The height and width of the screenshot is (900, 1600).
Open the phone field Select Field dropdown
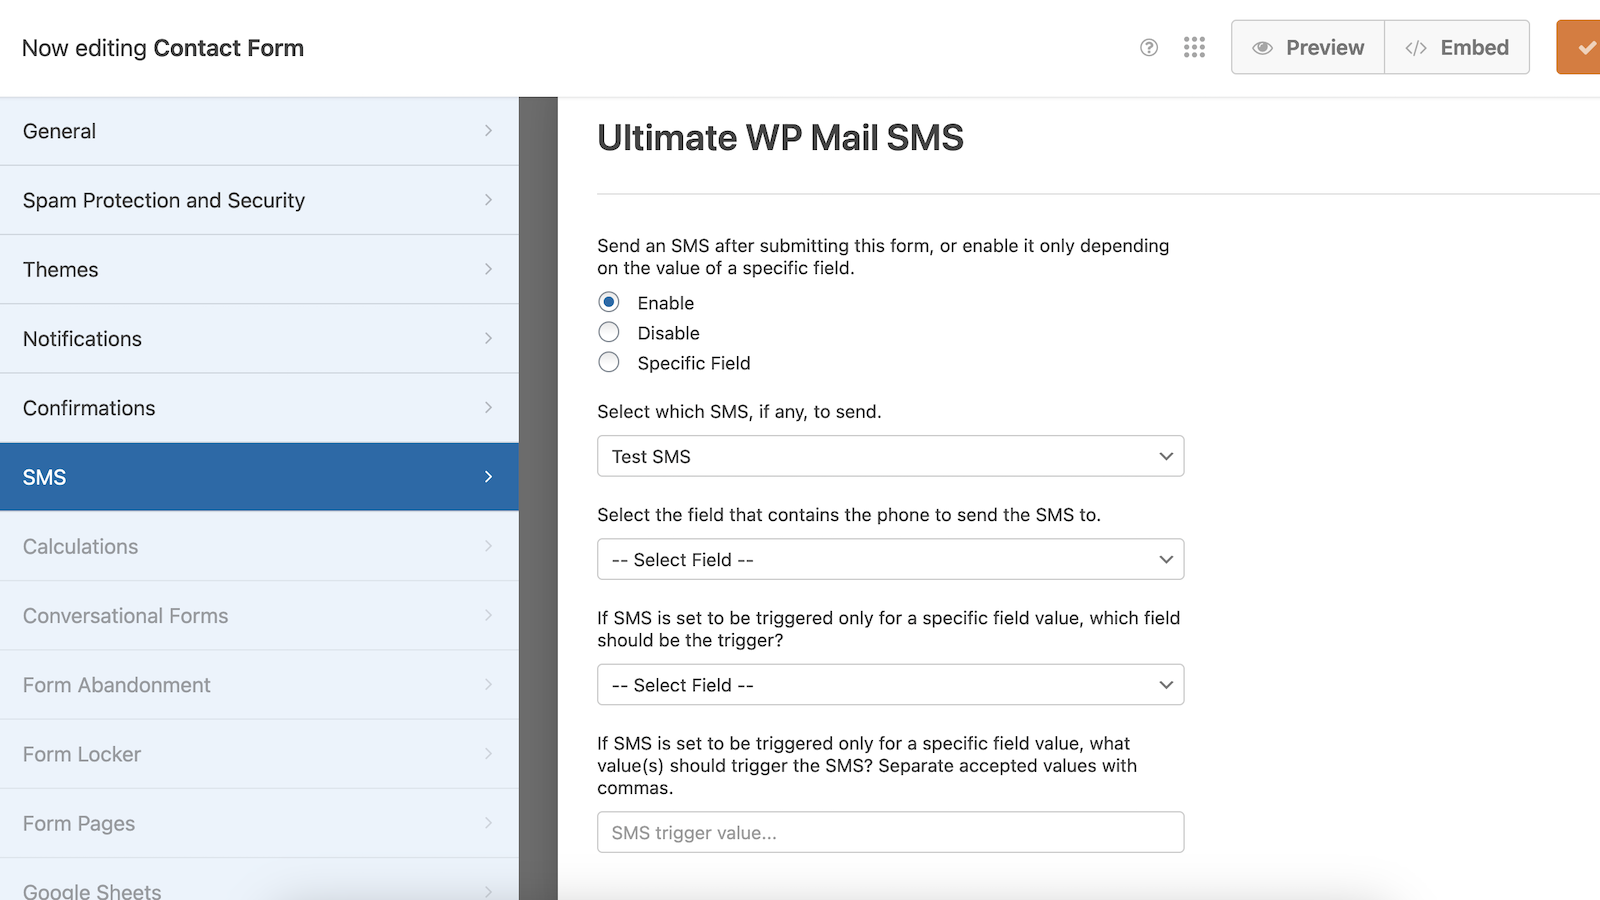click(891, 559)
